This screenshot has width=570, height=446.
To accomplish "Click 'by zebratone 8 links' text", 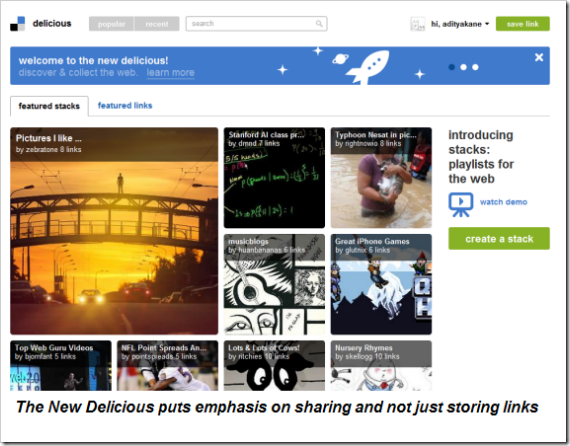I will point(48,149).
